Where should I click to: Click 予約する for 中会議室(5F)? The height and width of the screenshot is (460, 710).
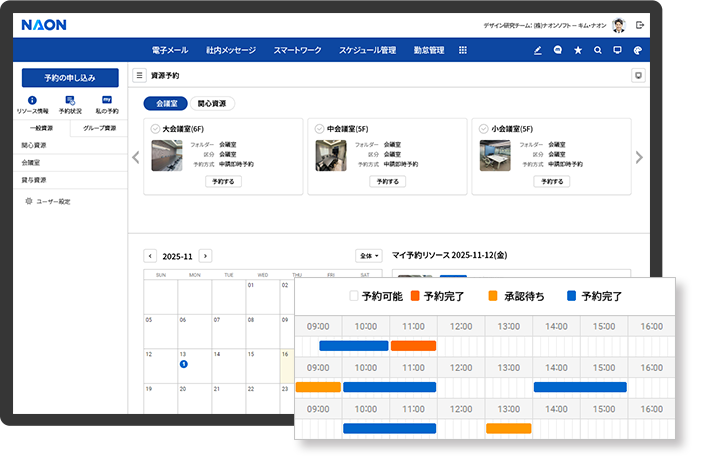pos(387,182)
